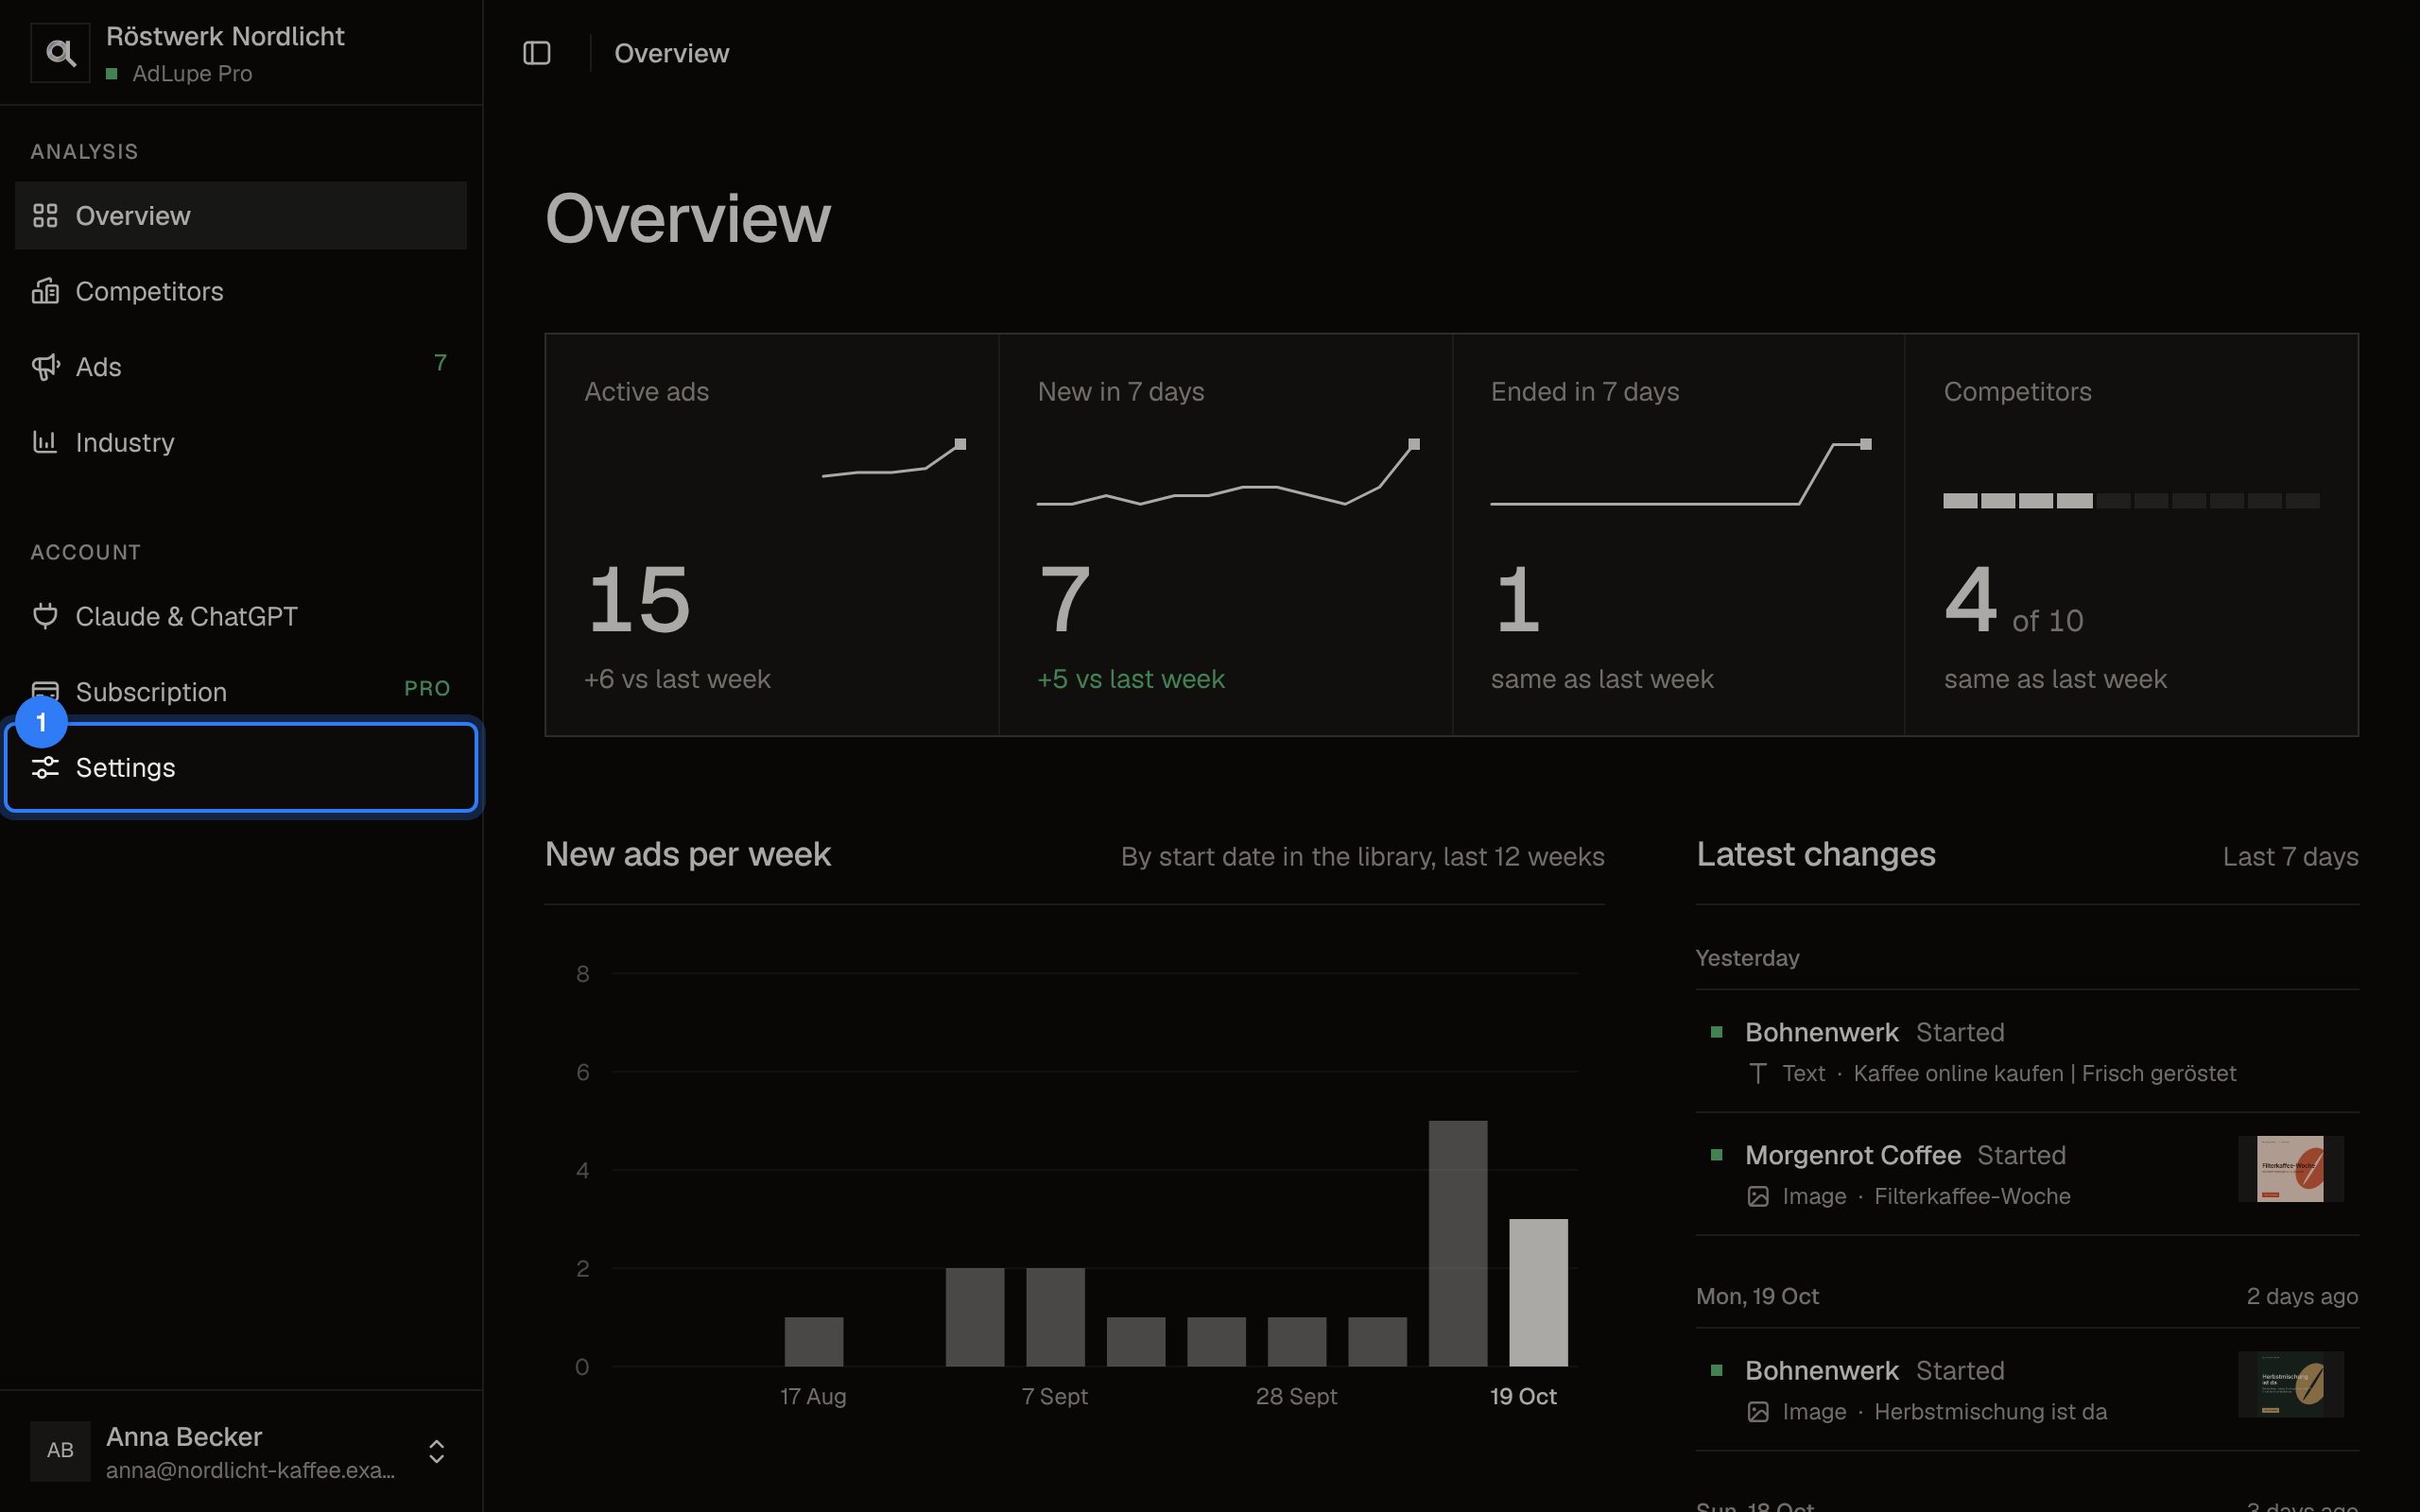Open Bohnenwerk Herbstmischung ist da entry
Image resolution: width=2420 pixels, height=1512 pixels.
point(2027,1390)
